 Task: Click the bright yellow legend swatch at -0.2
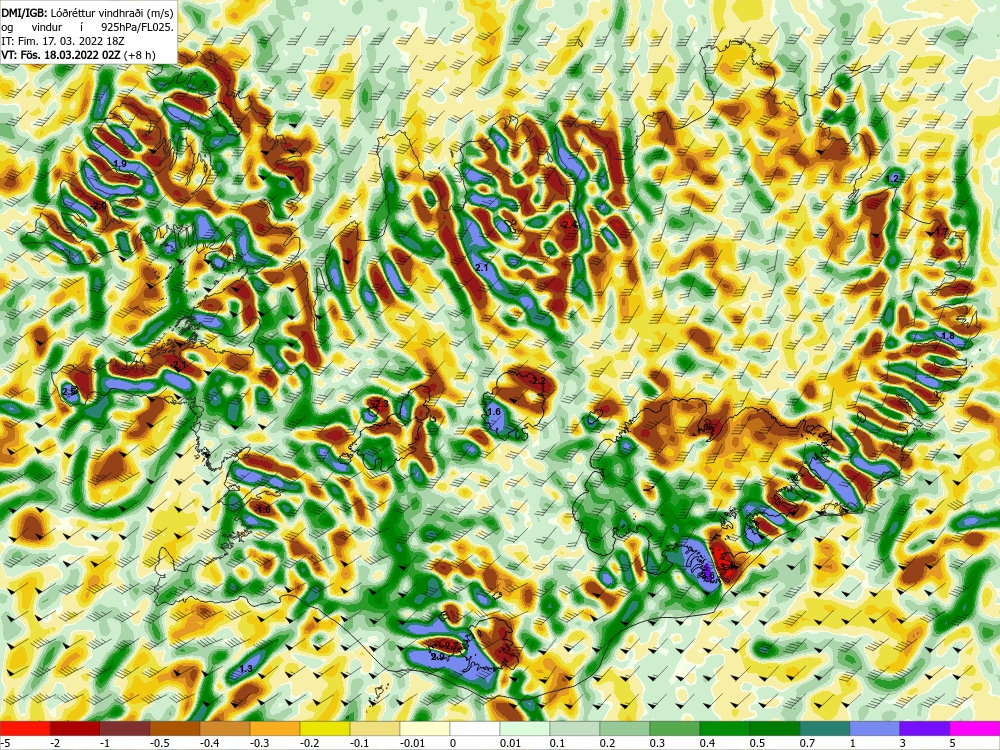(325, 728)
